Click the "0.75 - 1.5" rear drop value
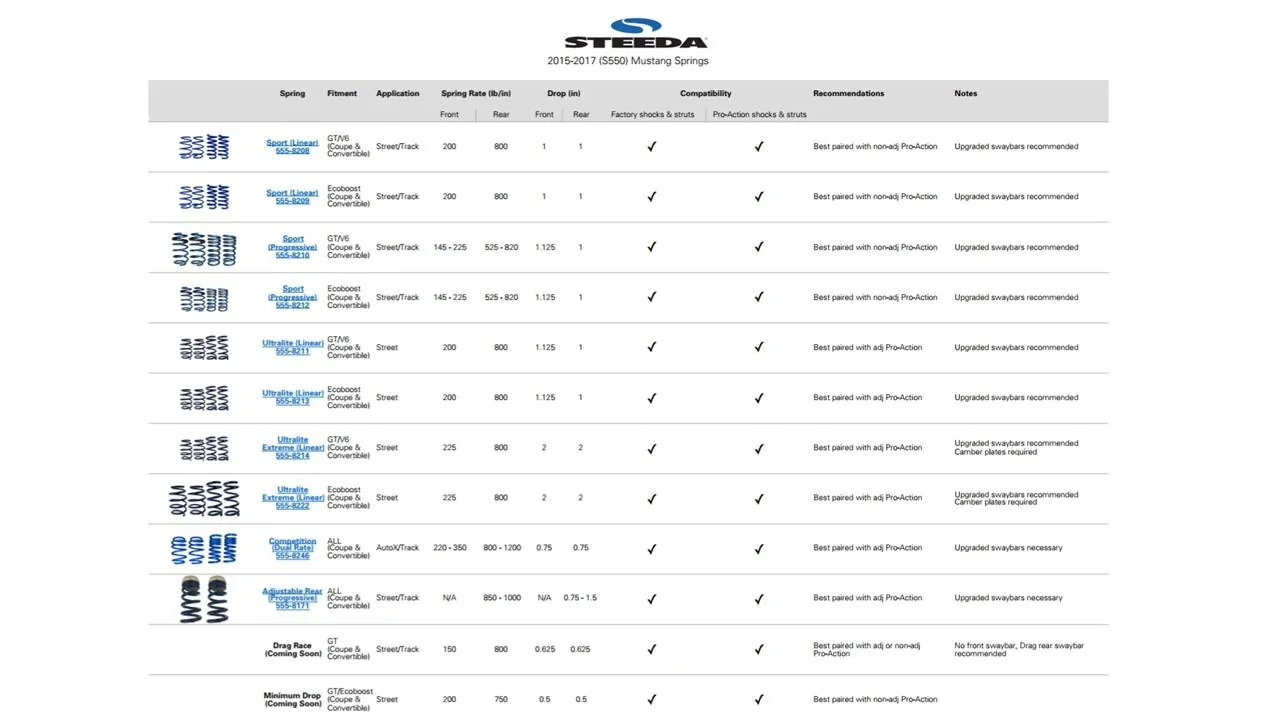1280x720 pixels. 580,598
